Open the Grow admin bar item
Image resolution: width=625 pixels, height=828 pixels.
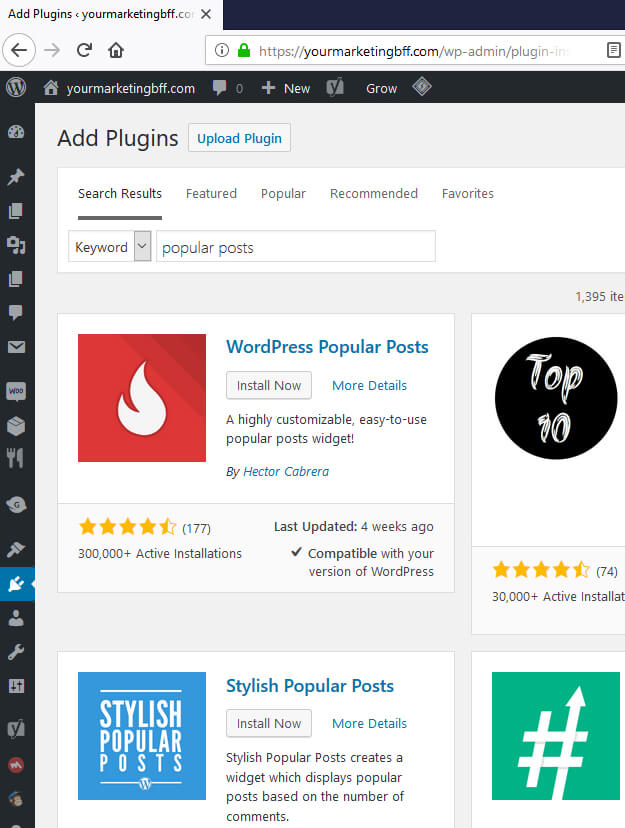[381, 88]
